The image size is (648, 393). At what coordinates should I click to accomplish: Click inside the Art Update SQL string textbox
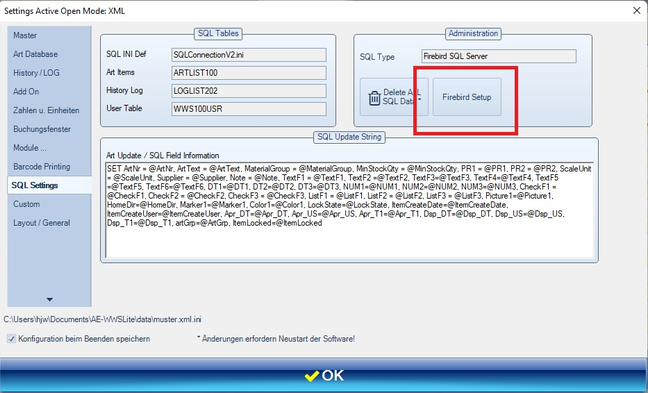coord(350,210)
